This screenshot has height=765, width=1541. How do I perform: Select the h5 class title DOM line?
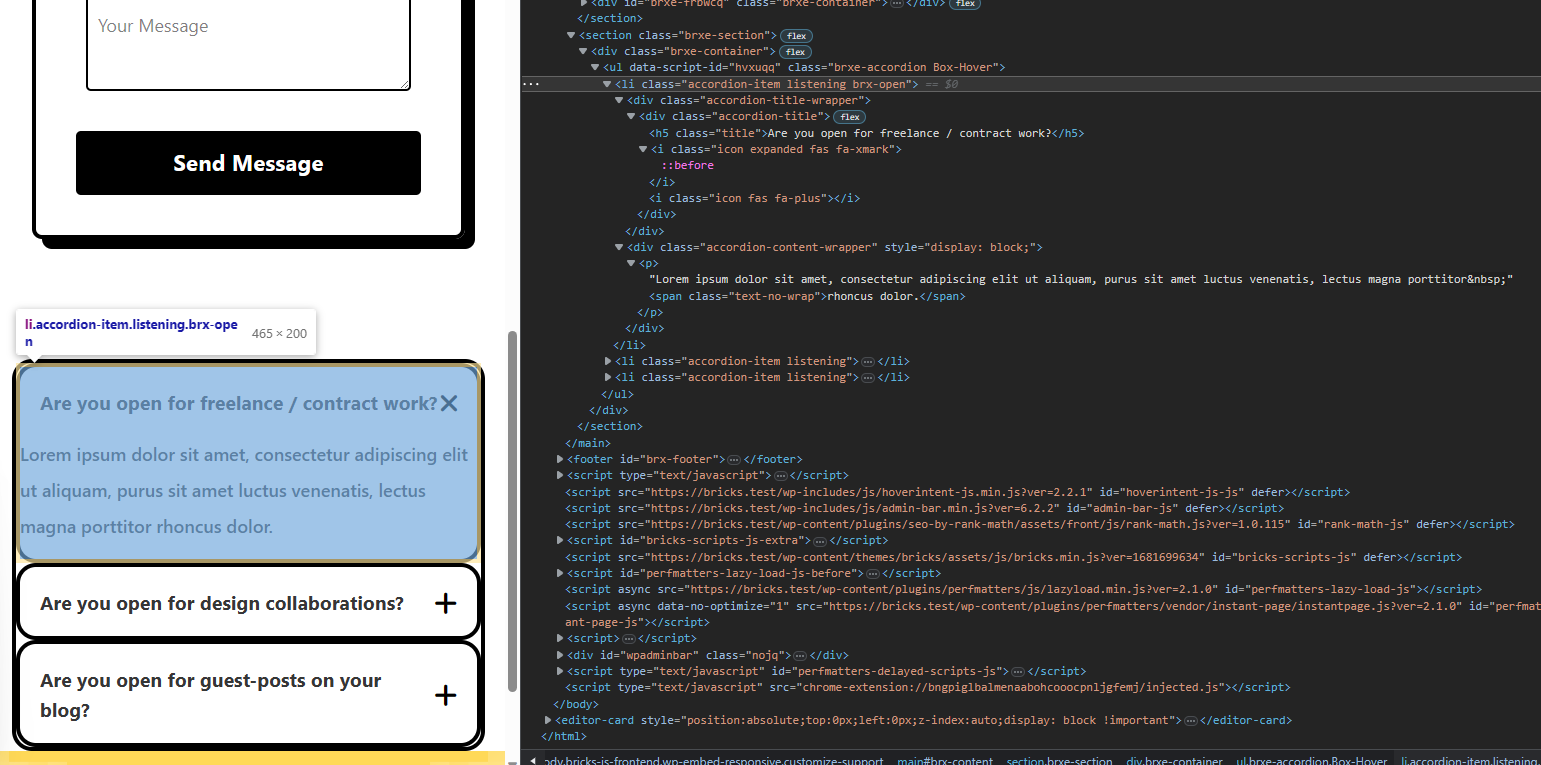pos(866,133)
